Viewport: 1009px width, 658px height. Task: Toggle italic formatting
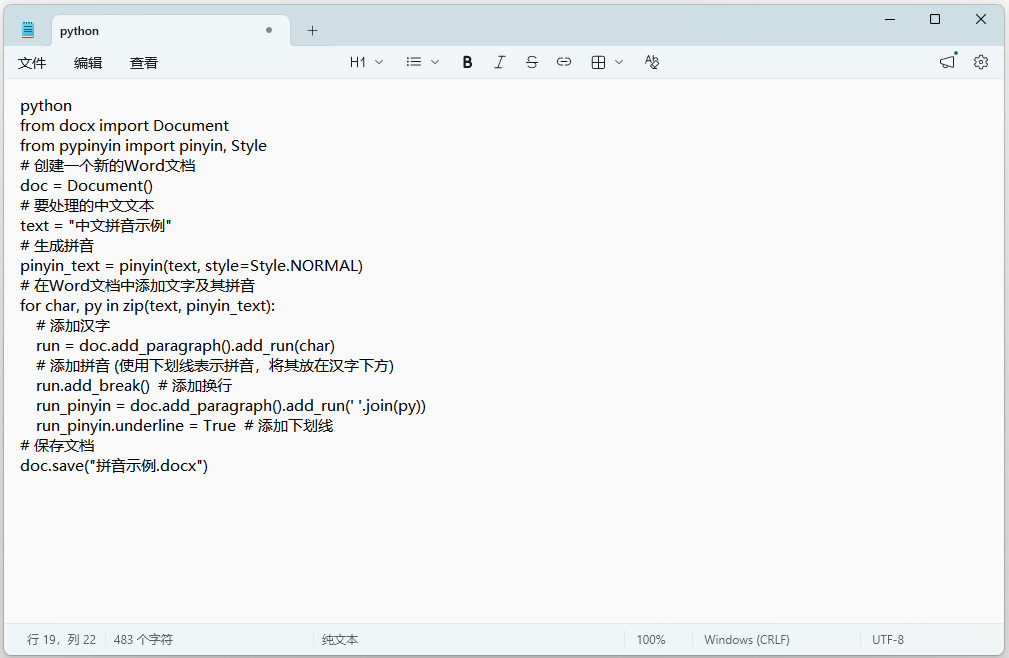499,62
